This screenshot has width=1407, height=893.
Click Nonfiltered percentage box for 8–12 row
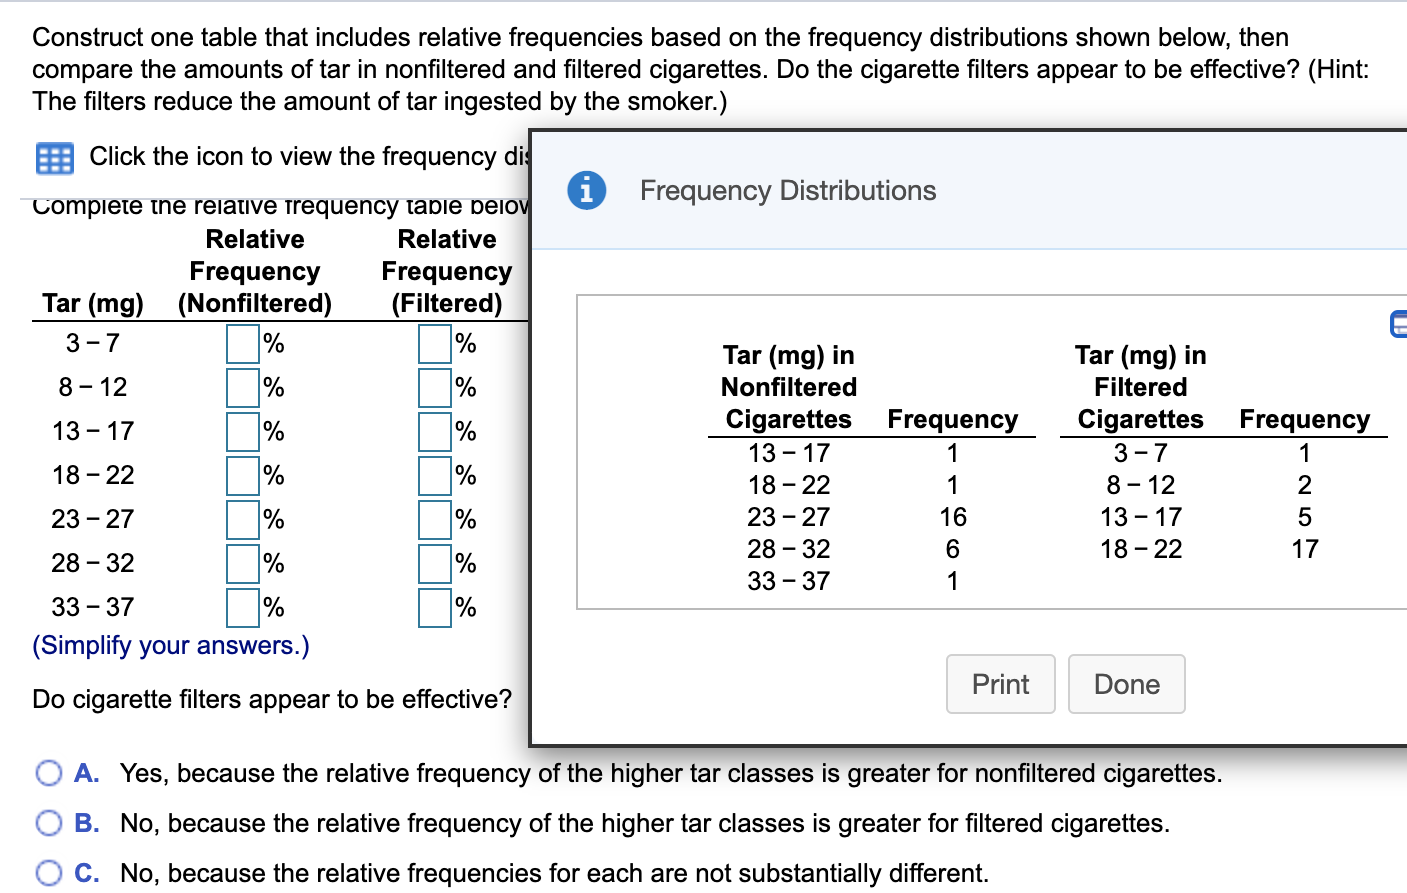click(x=243, y=387)
